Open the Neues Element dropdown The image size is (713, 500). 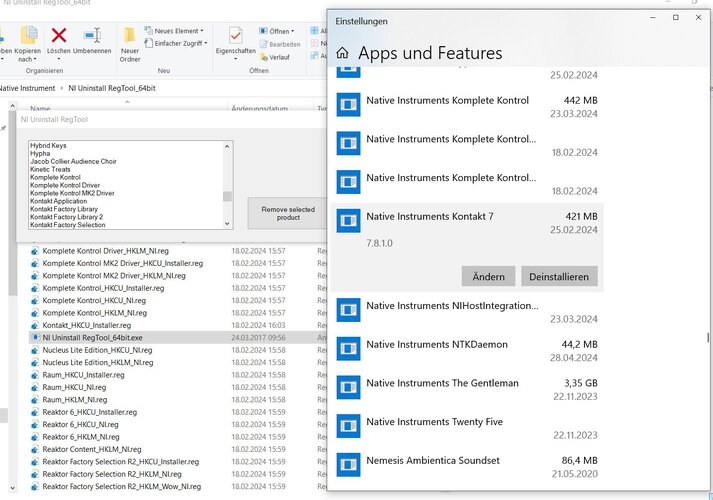[x=174, y=31]
